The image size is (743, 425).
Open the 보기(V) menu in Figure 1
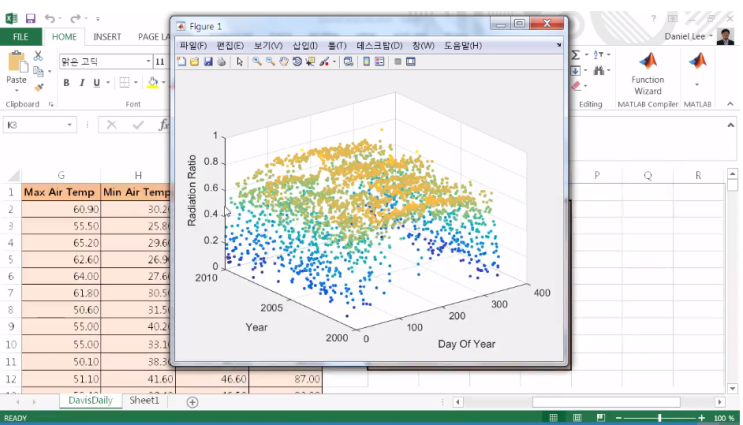[268, 45]
